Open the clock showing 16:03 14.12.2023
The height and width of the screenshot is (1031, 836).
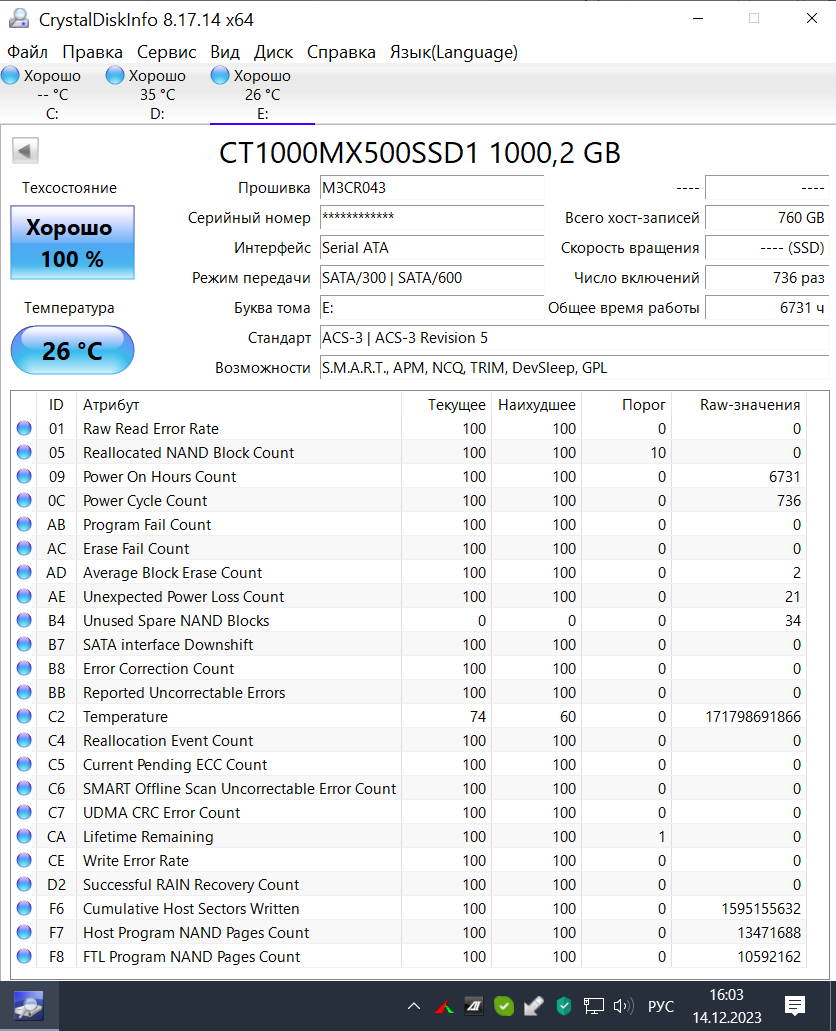pos(727,1006)
